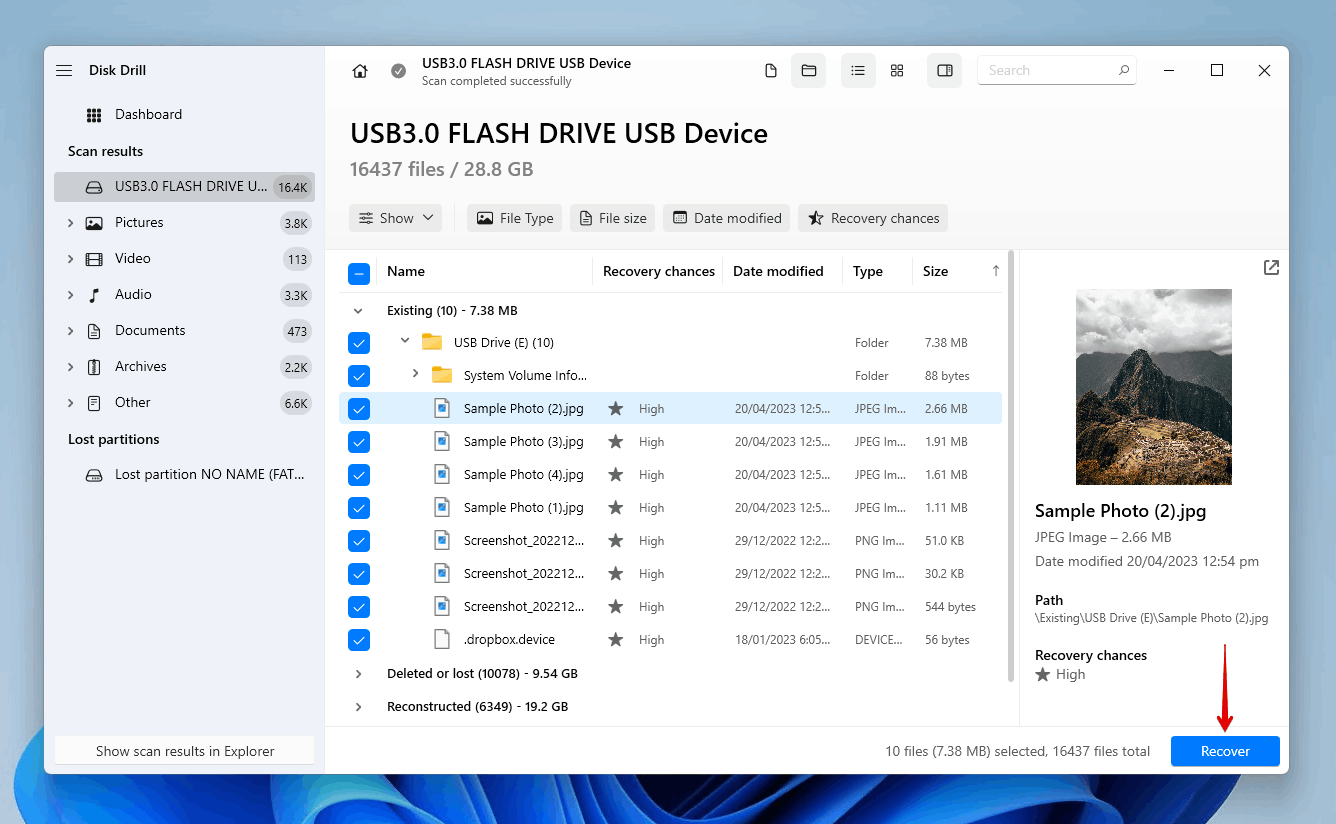
Task: Switch to folder view icon in toolbar
Action: 809,71
